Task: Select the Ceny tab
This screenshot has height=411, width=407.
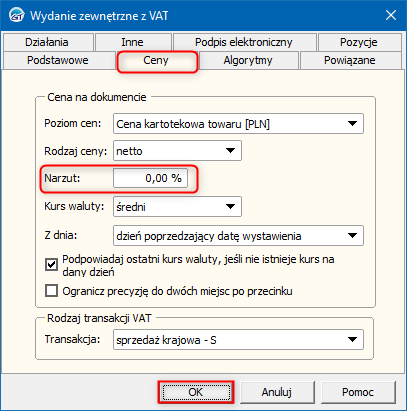Action: point(156,61)
